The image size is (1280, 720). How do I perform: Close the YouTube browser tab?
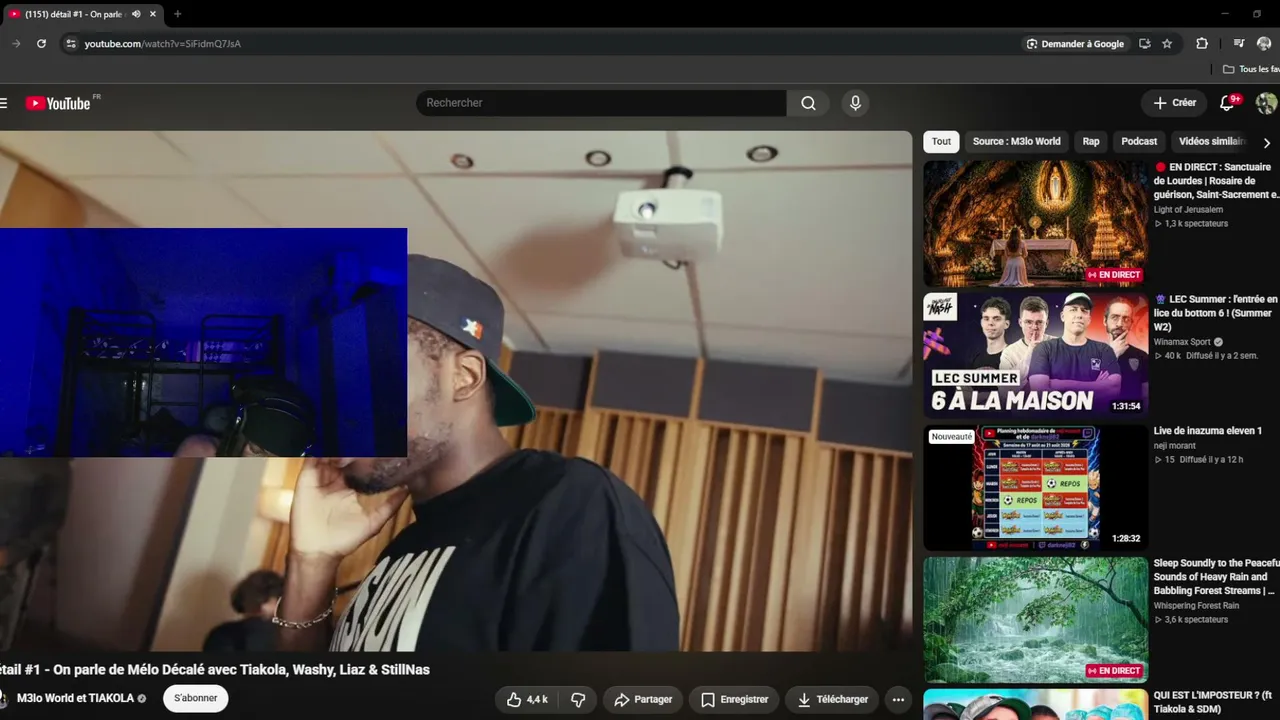[x=152, y=14]
